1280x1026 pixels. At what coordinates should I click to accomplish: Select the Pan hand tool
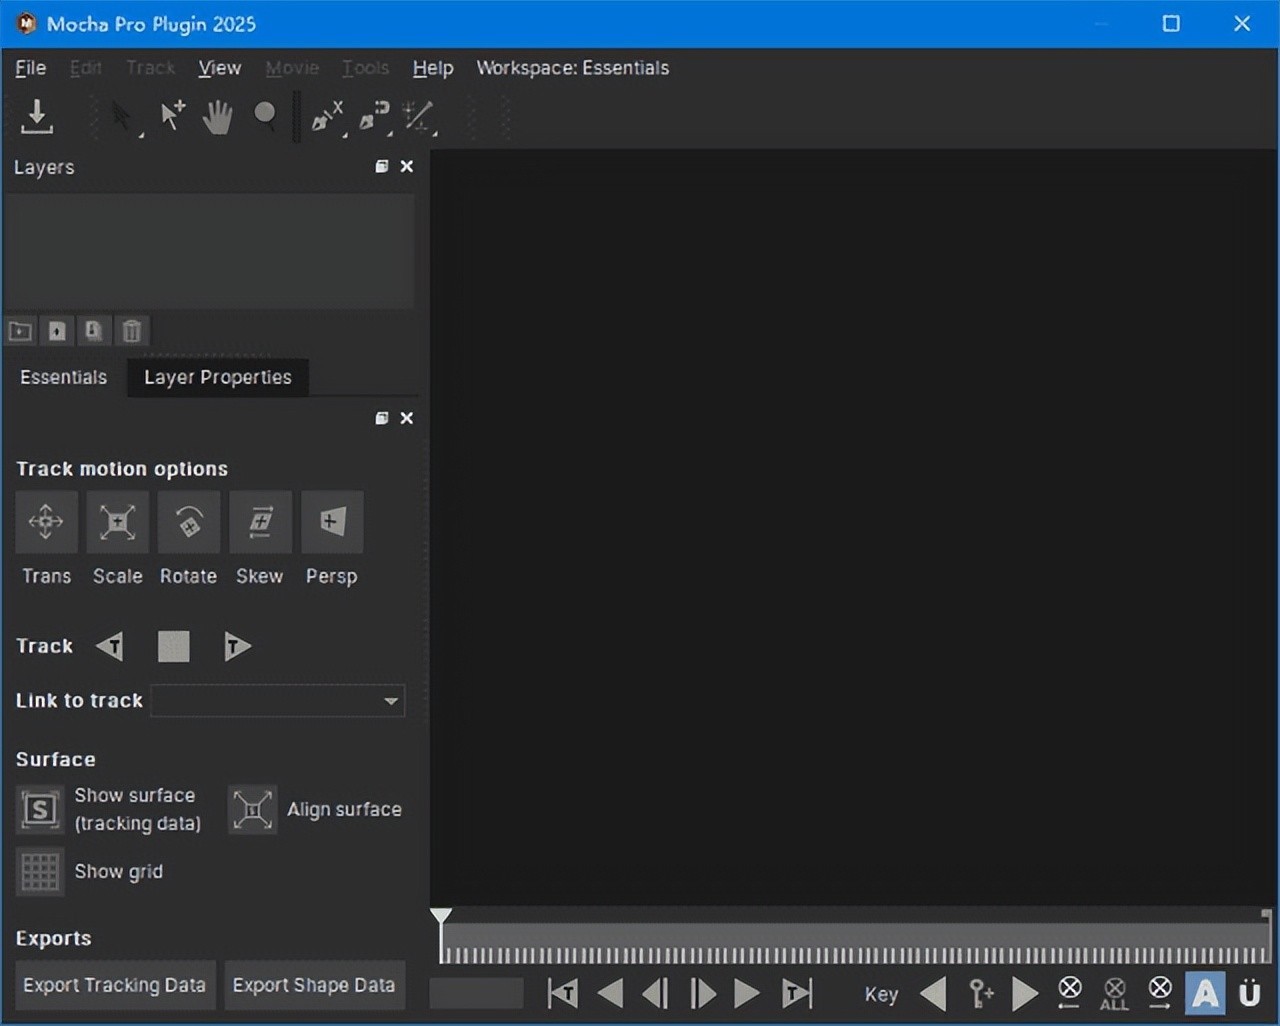(x=217, y=117)
